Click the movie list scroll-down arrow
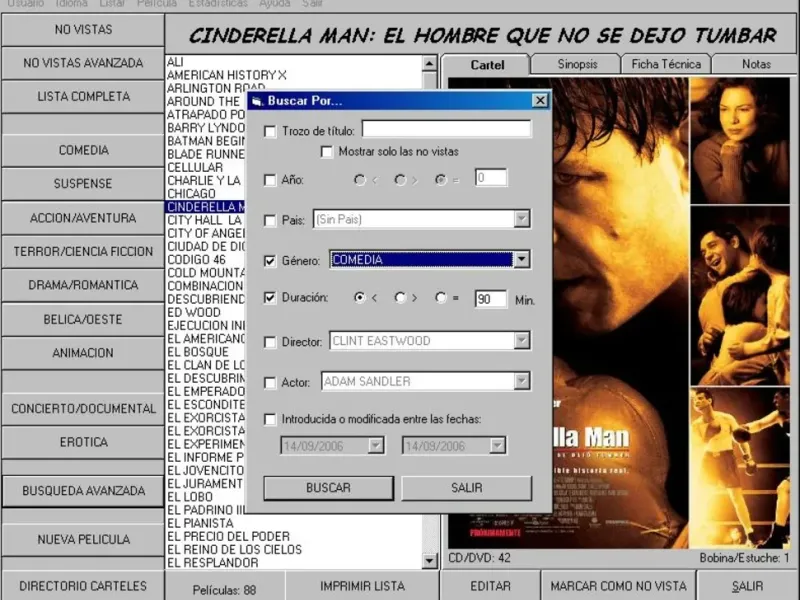This screenshot has width=800, height=600. (x=430, y=561)
